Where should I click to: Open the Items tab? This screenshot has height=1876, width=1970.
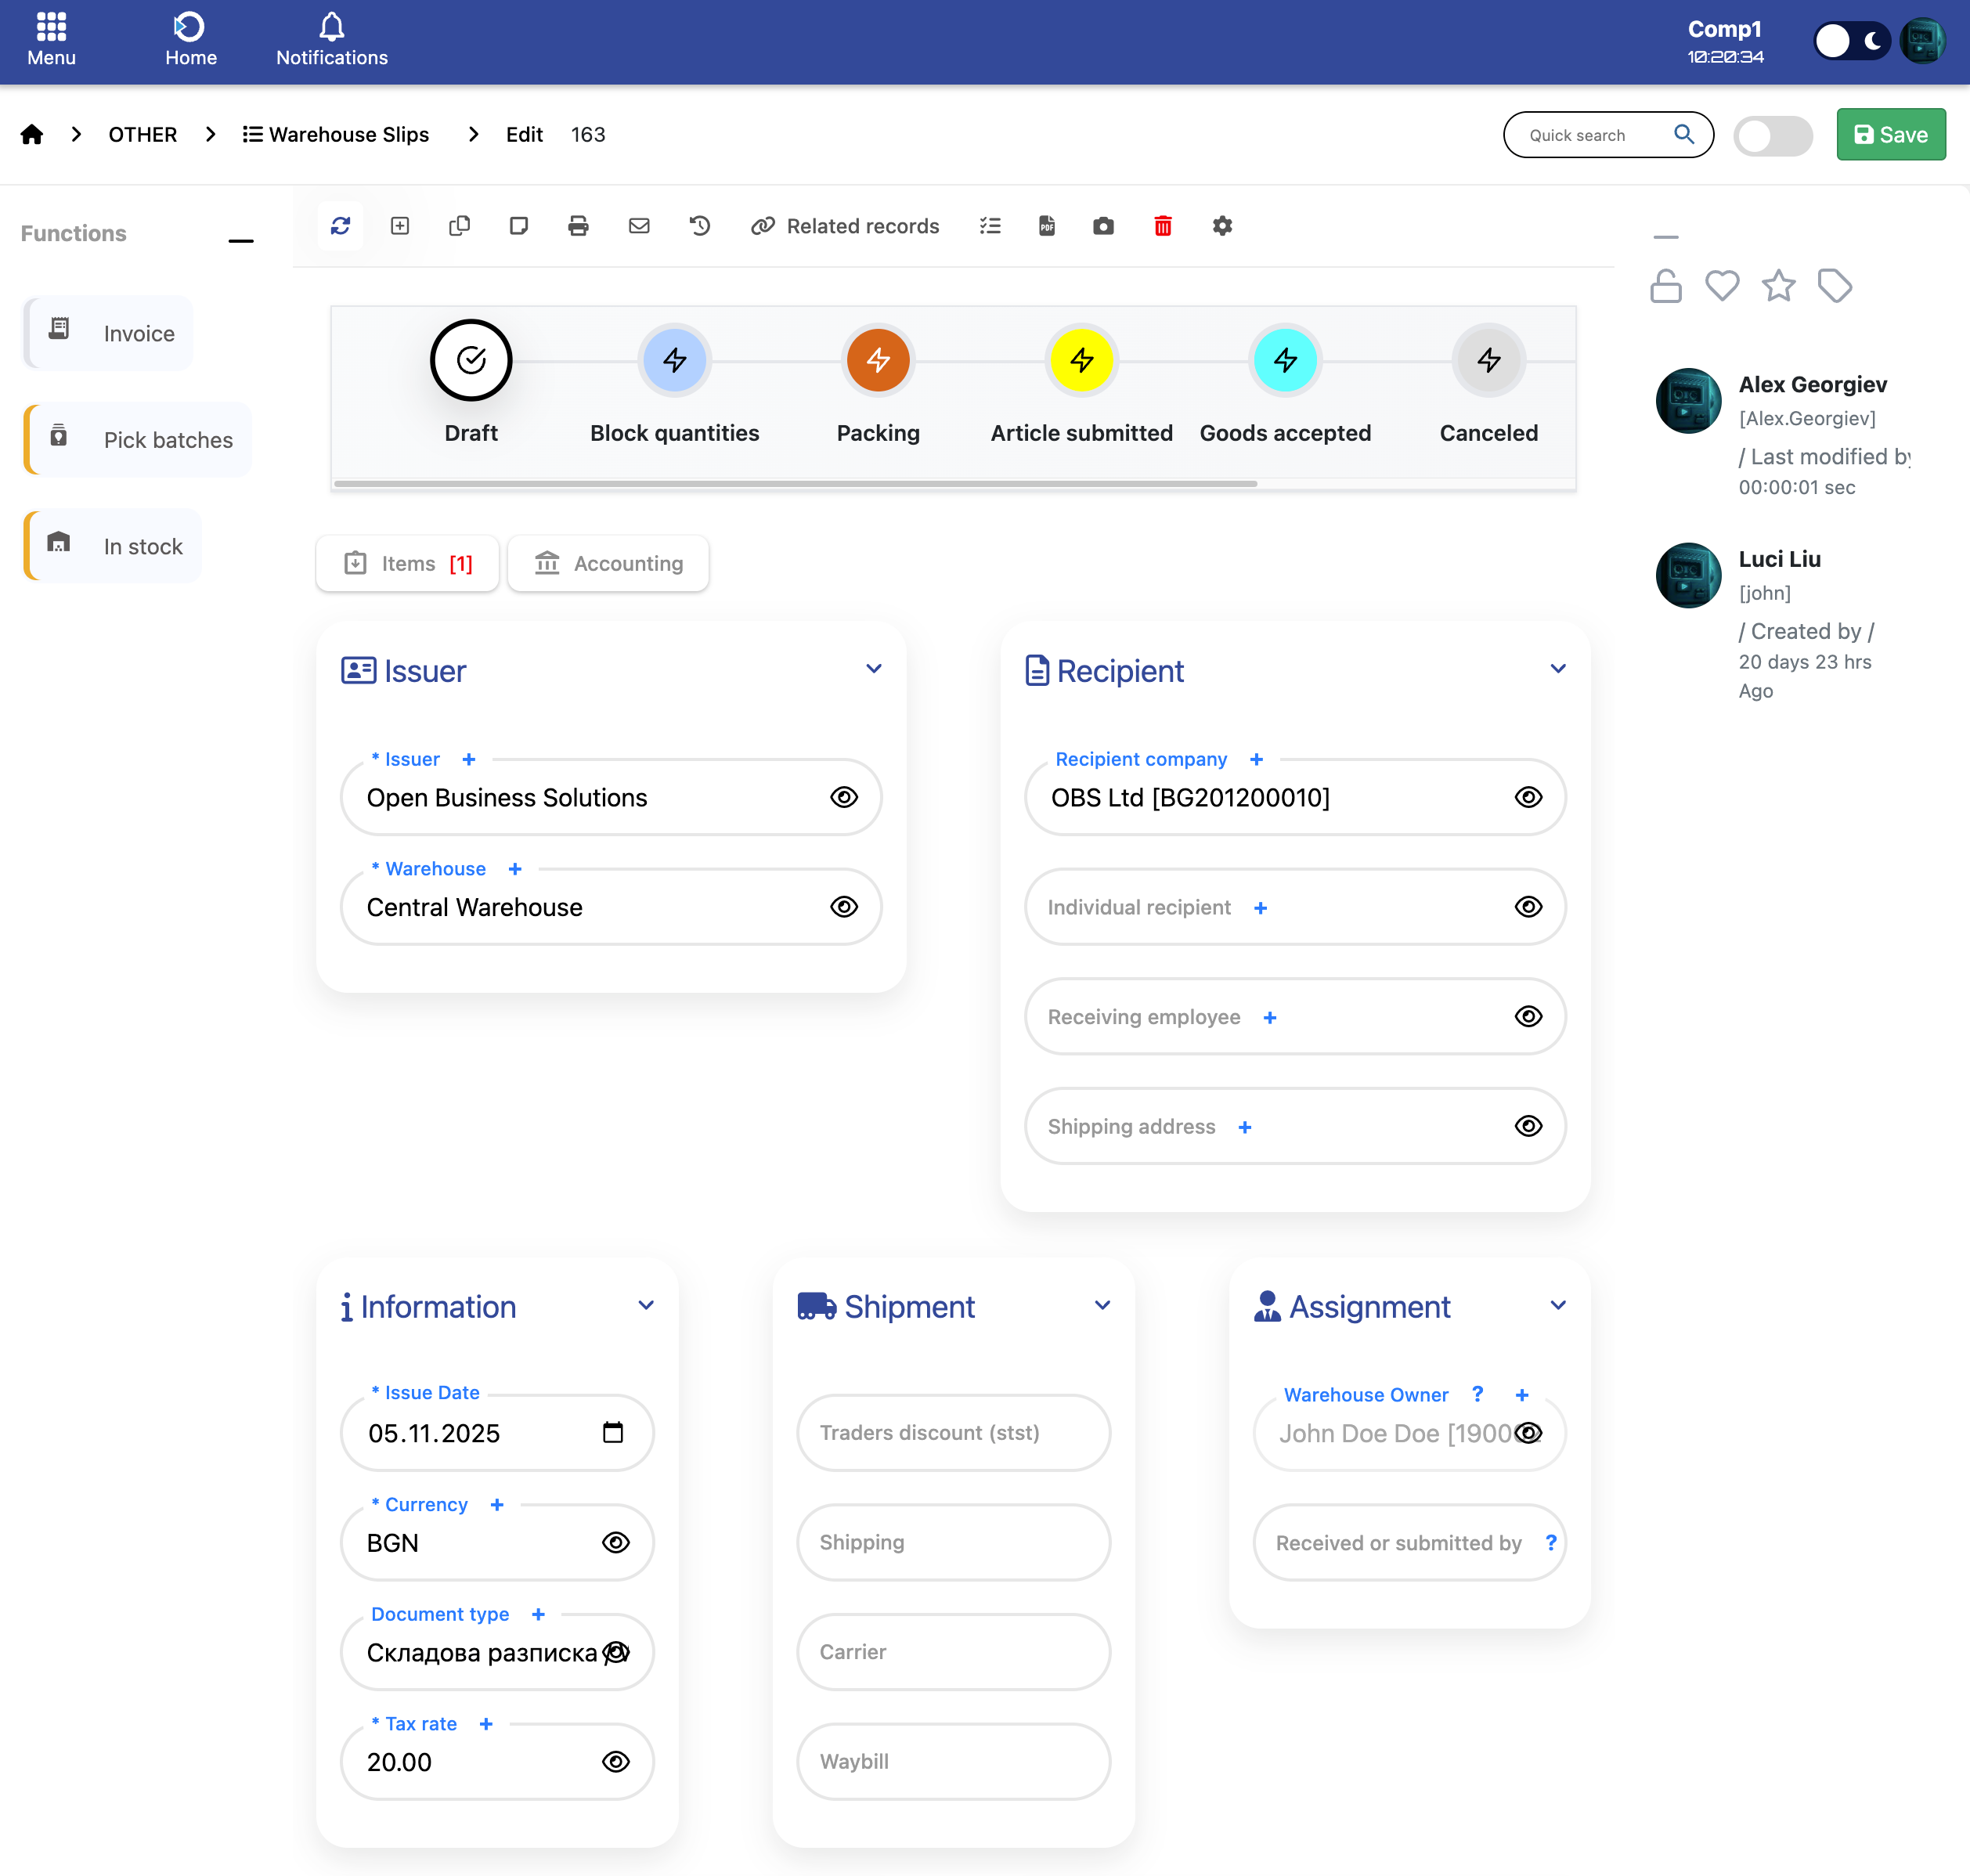click(x=408, y=564)
